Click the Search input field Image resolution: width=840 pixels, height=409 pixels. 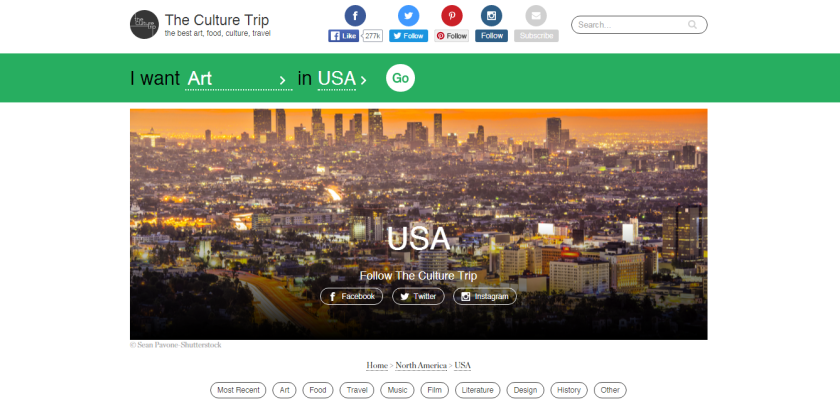tap(639, 25)
